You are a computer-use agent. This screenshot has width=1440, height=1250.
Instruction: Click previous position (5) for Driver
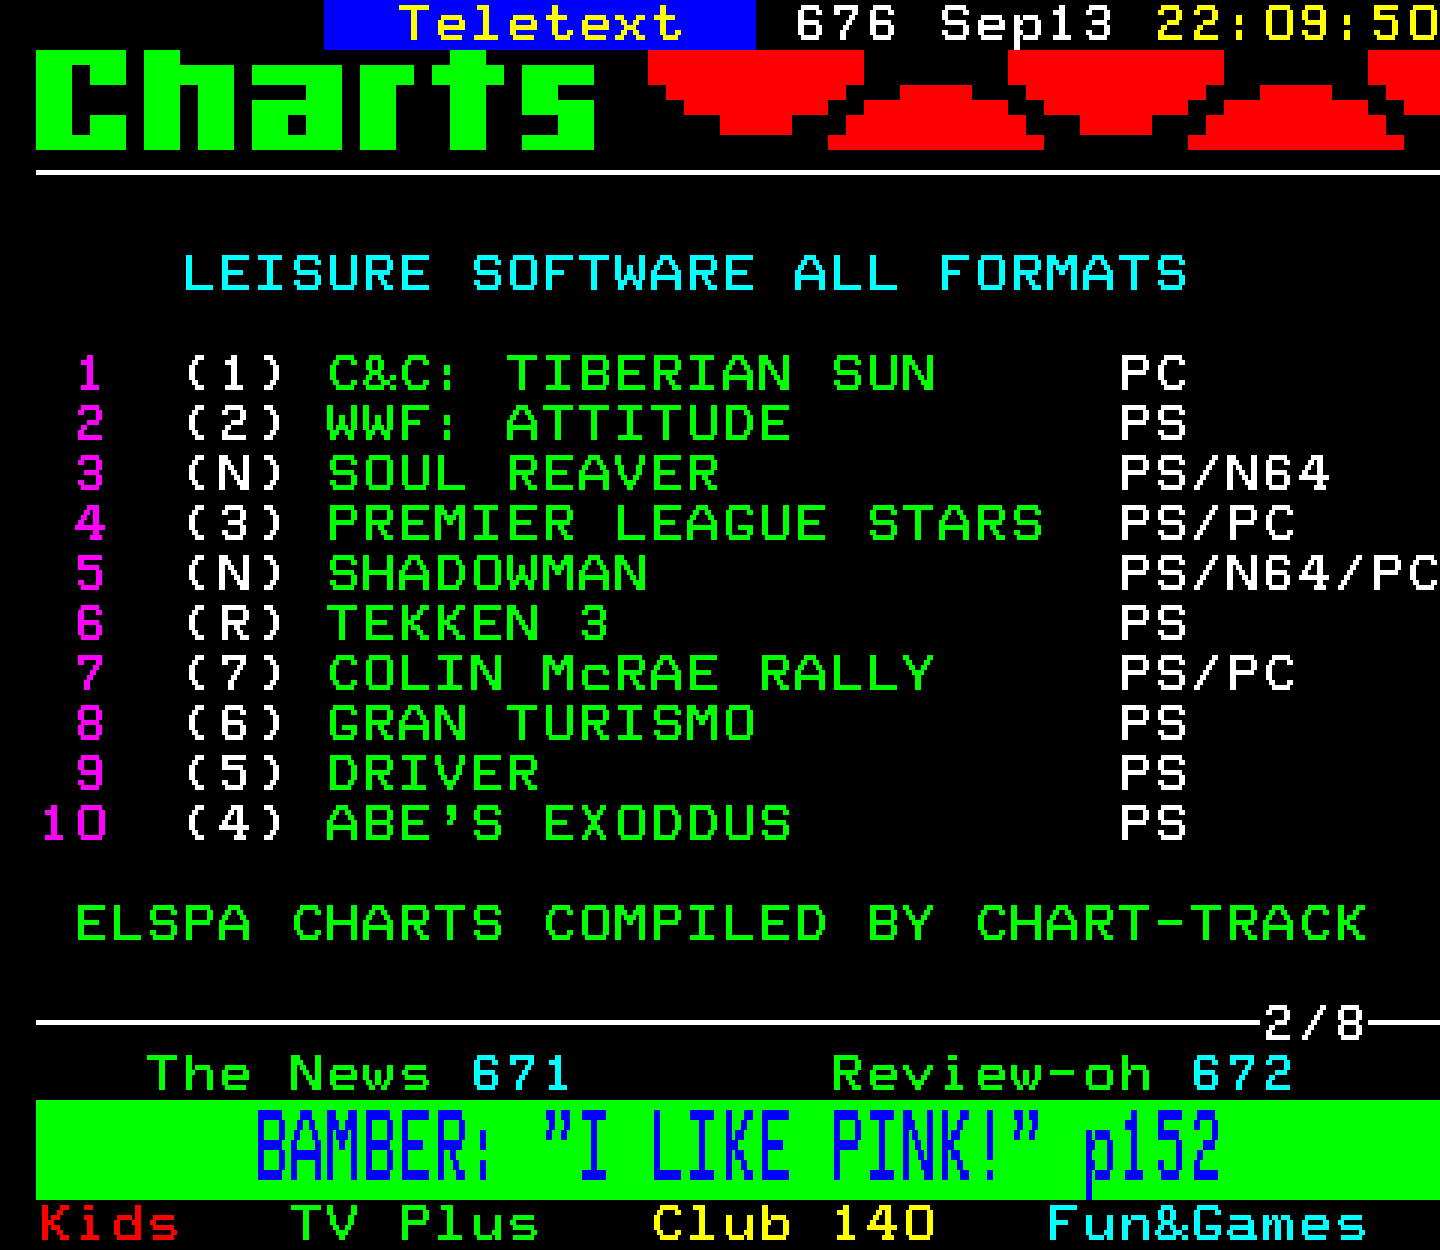[x=234, y=774]
